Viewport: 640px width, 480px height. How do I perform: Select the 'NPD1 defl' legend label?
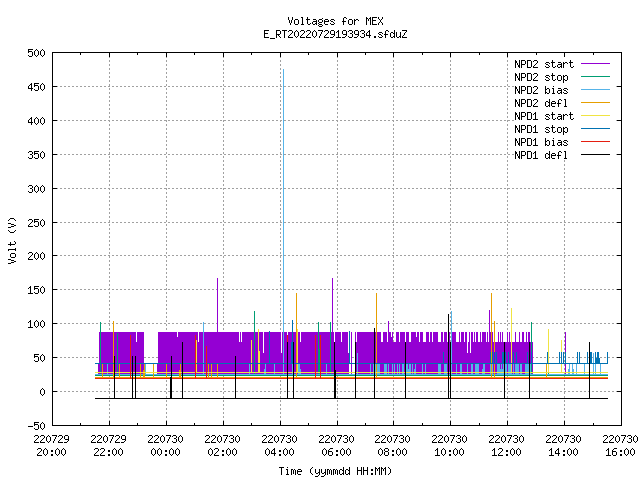click(x=541, y=156)
